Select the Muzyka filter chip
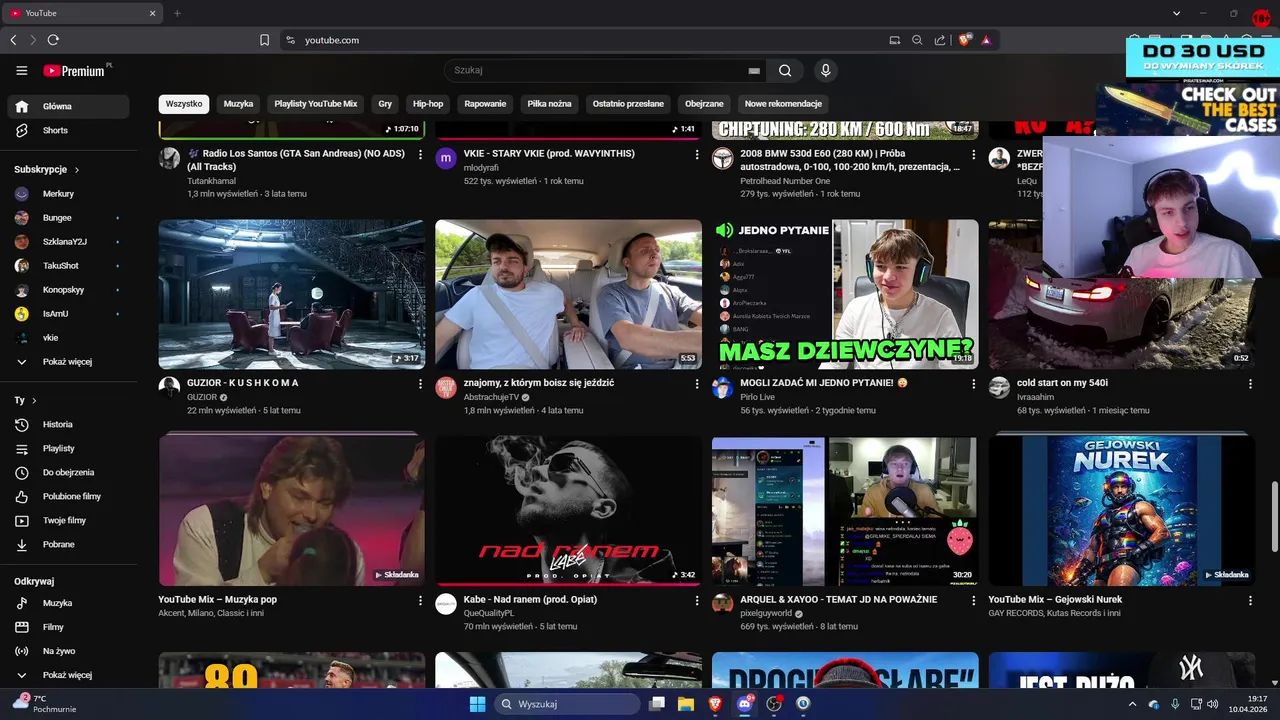Screen dimensions: 1280x720 pyautogui.click(x=238, y=104)
